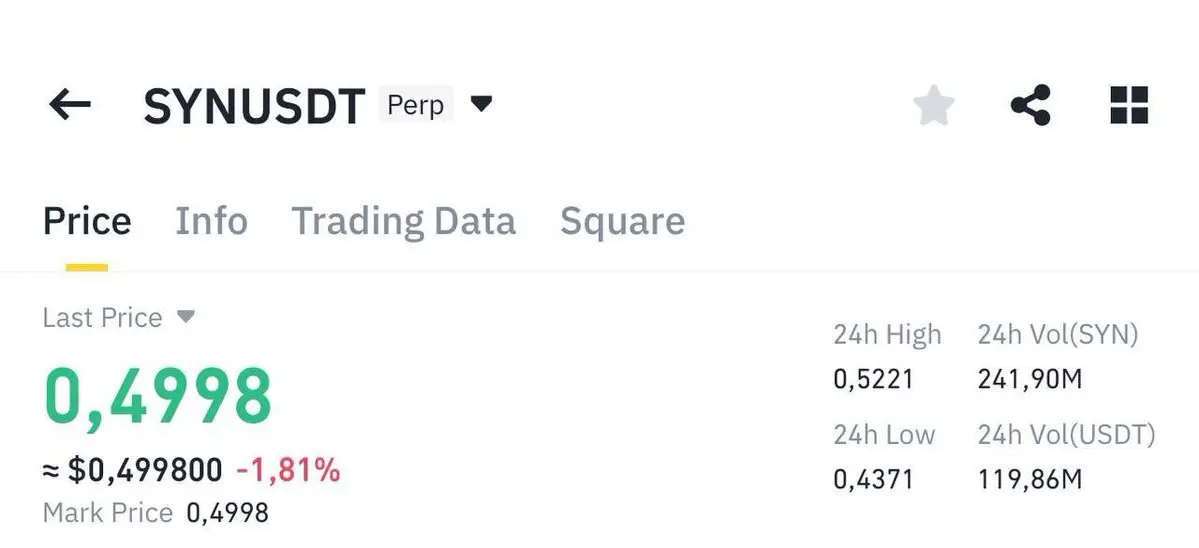Go back using the left arrow

coord(70,105)
